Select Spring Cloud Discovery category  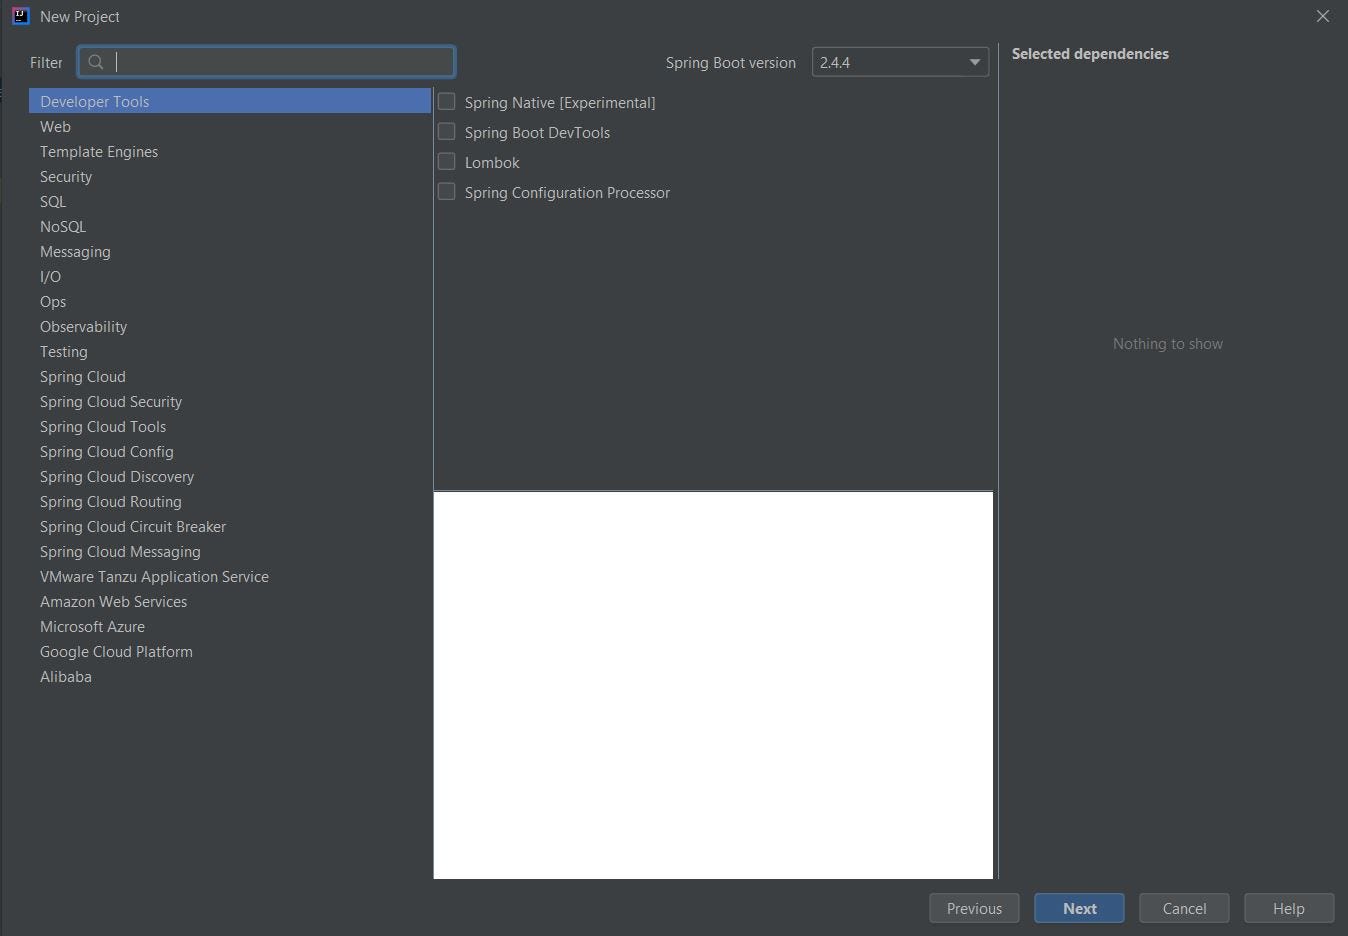(x=230, y=476)
